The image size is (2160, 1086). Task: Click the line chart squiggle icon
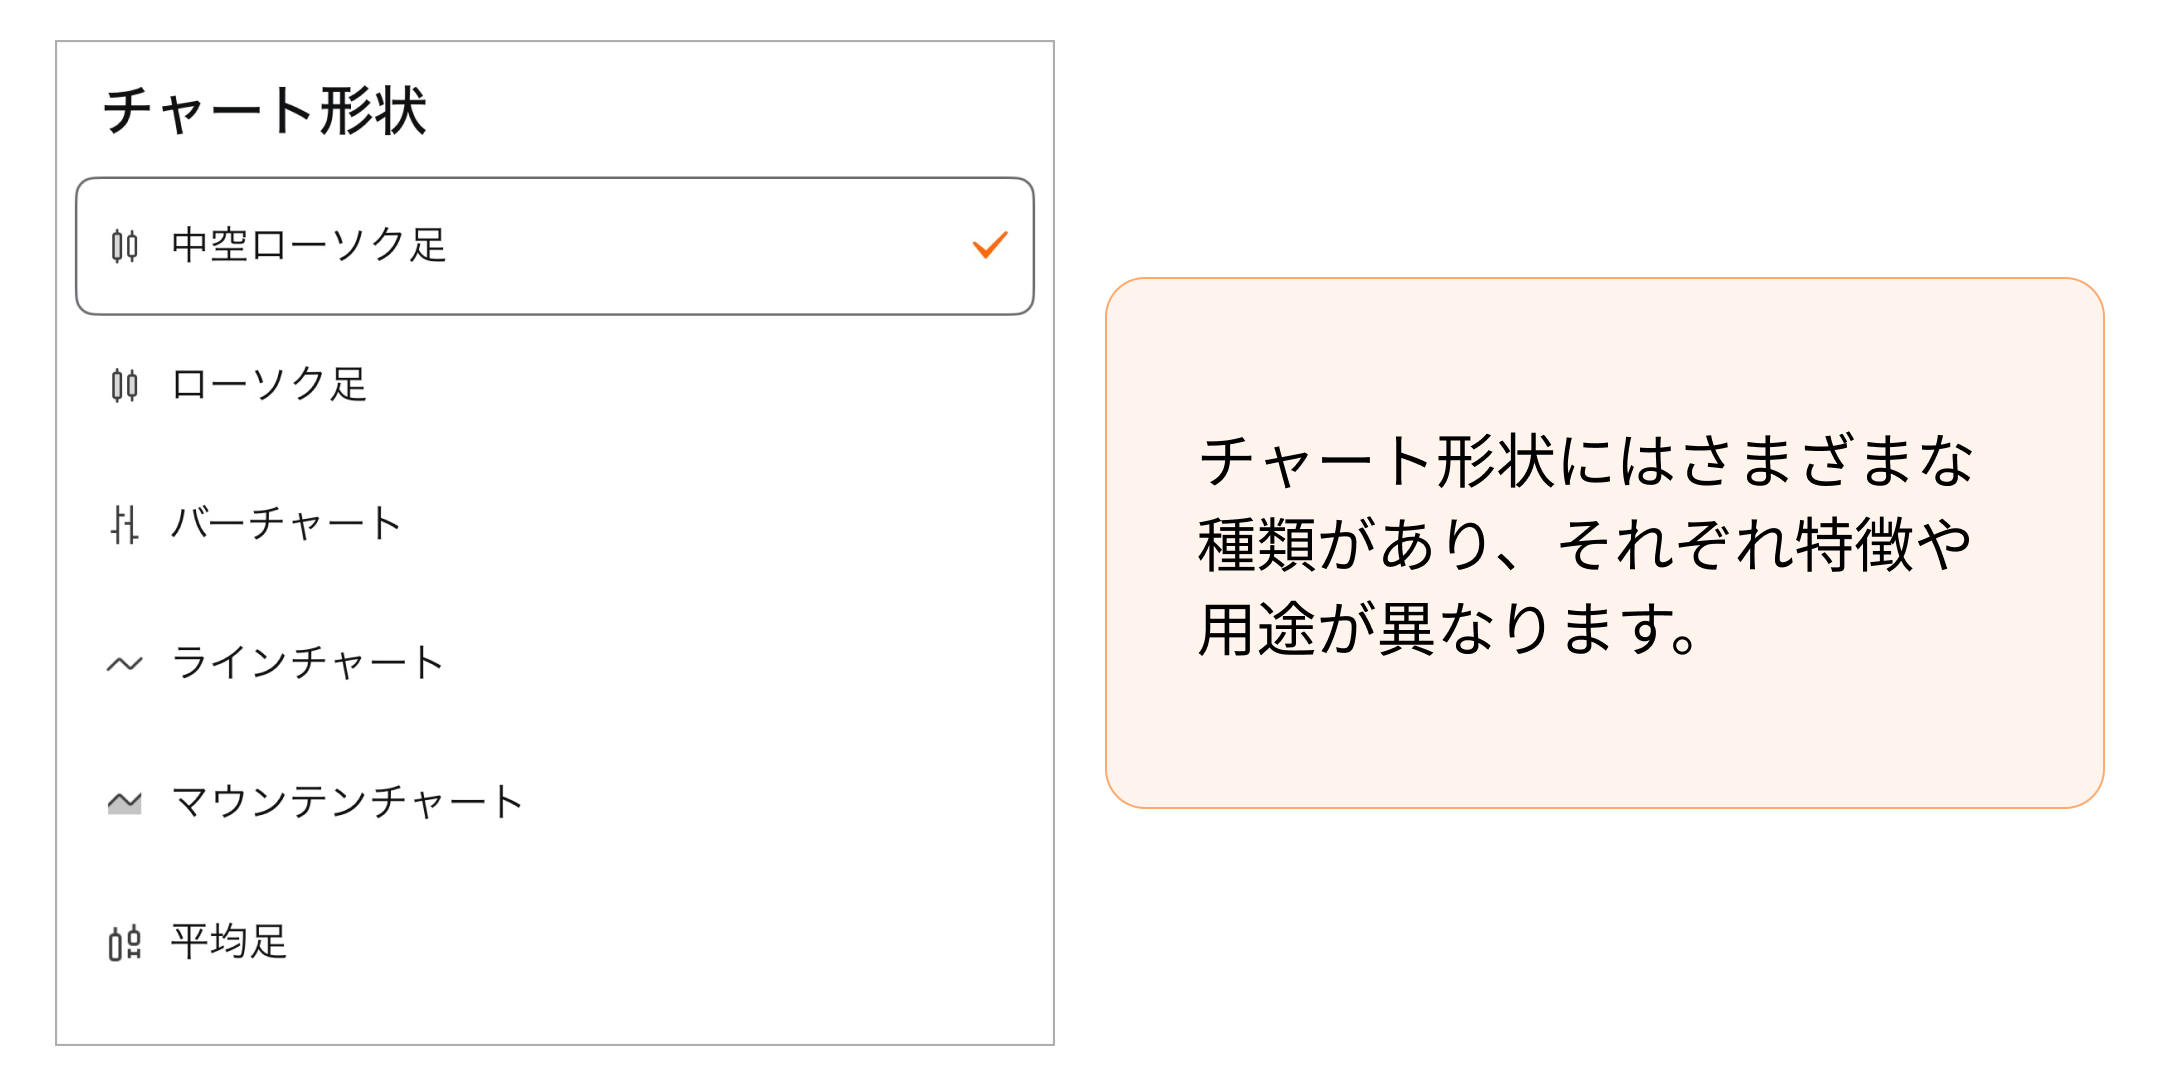[x=124, y=663]
